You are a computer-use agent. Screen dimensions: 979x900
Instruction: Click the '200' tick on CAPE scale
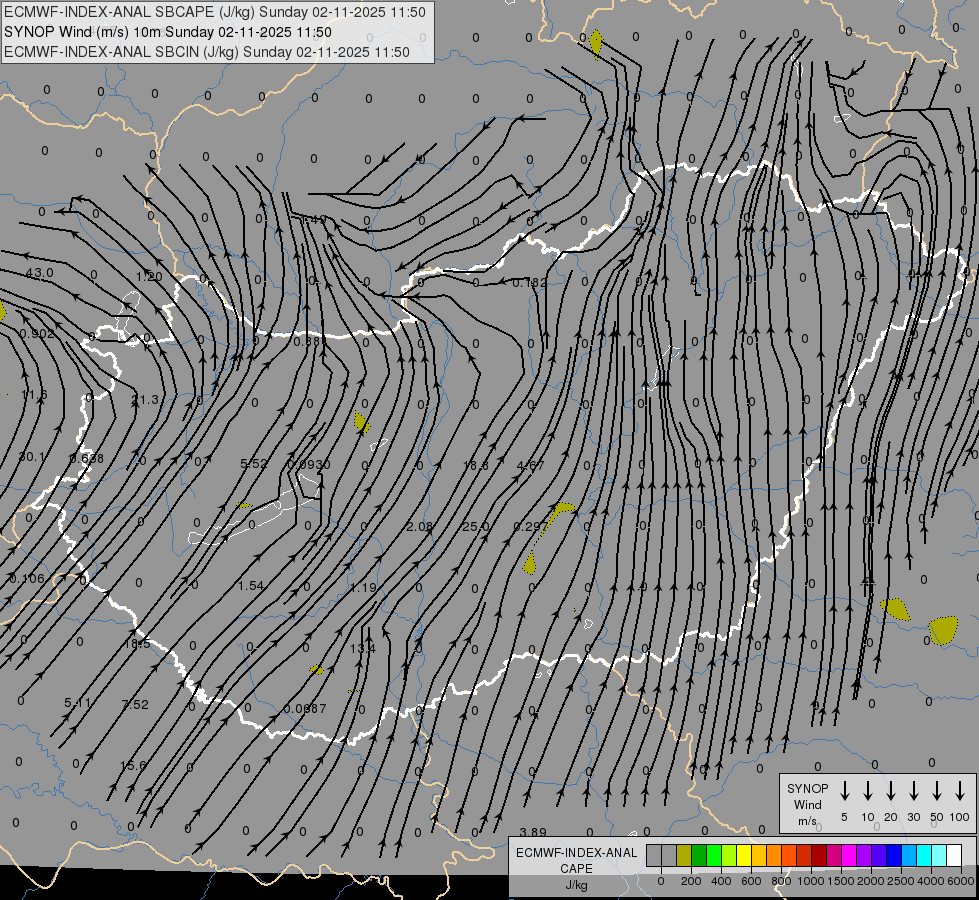point(691,881)
